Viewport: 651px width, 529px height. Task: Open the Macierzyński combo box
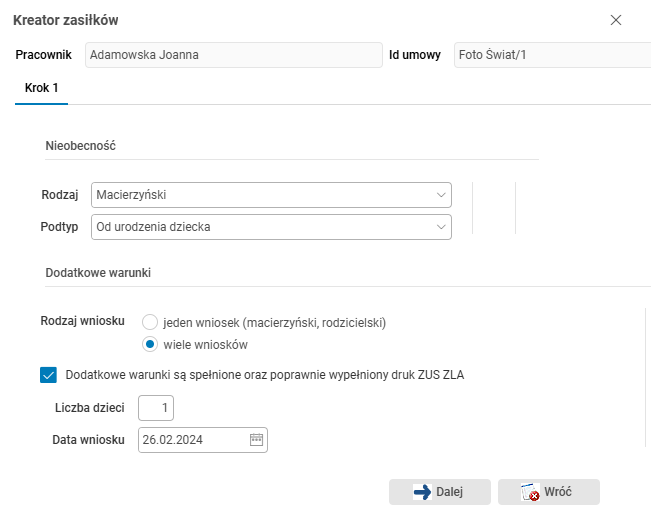coord(260,195)
